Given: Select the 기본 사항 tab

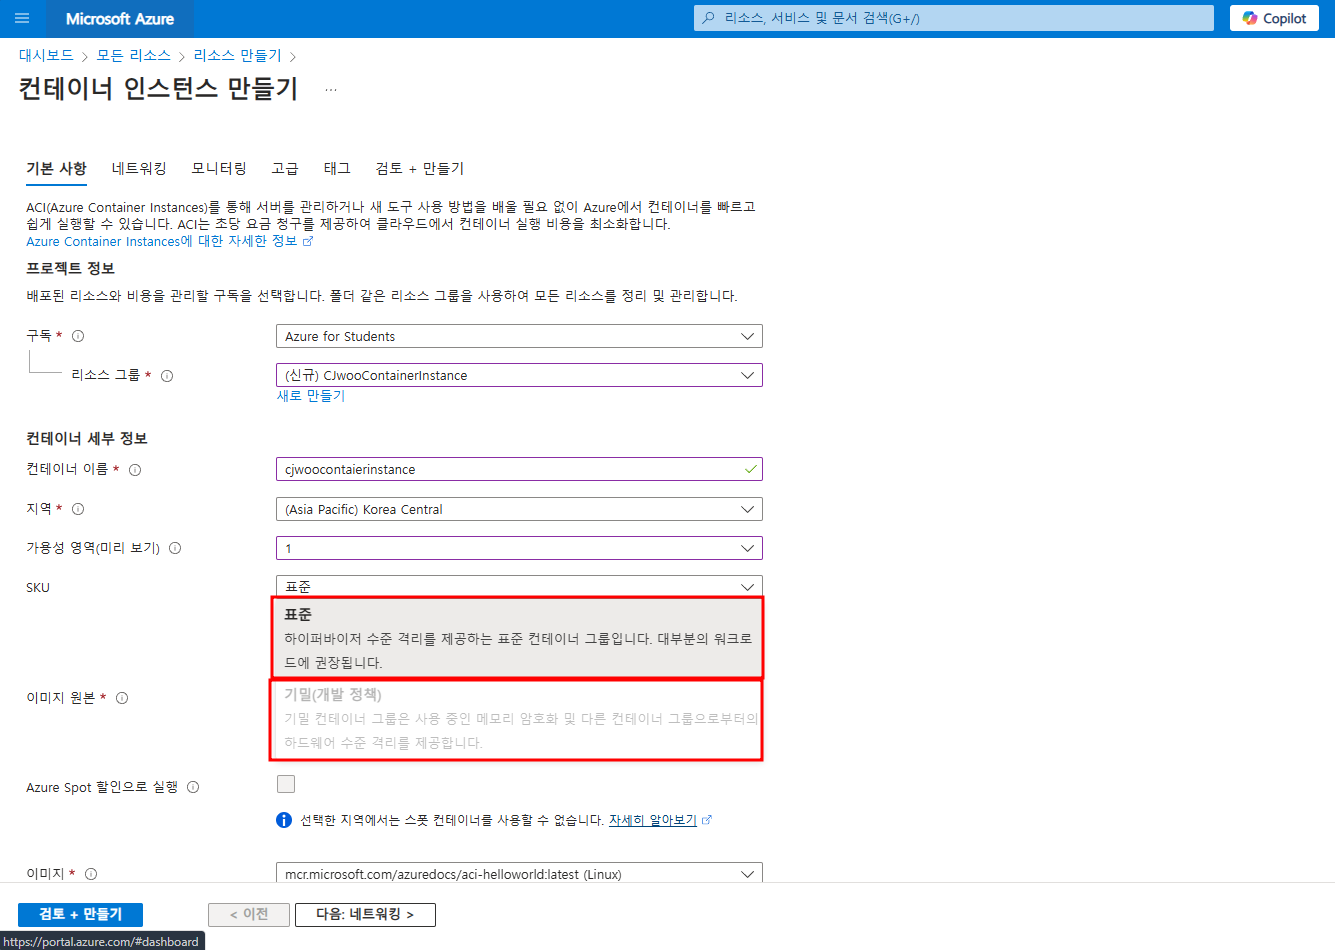Looking at the screenshot, I should pos(57,168).
